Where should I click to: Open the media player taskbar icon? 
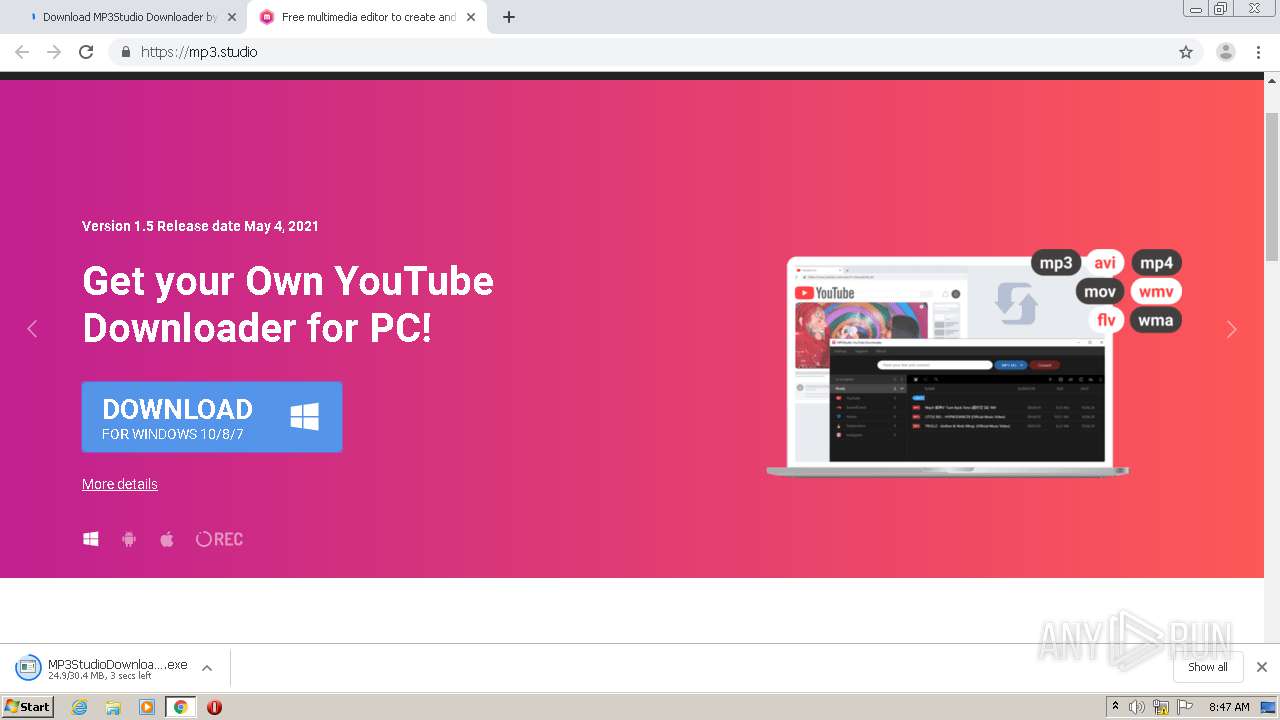click(x=147, y=707)
